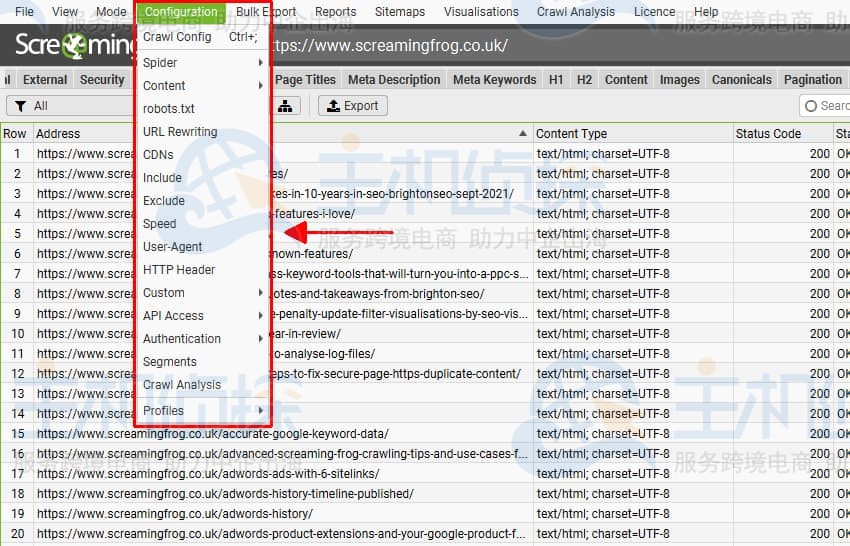The height and width of the screenshot is (546, 850).
Task: Switch to the Meta Description tab
Action: tap(394, 80)
